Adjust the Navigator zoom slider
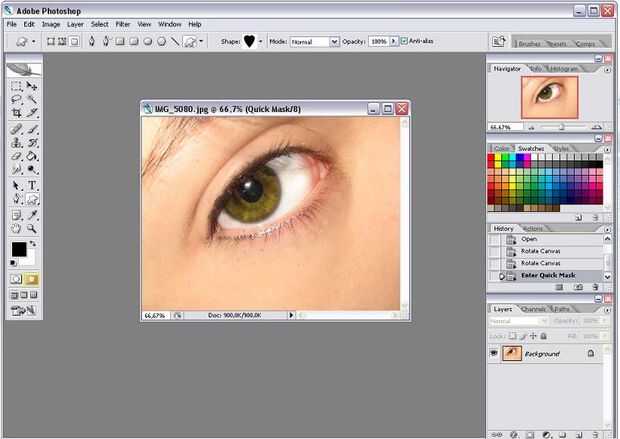The height and width of the screenshot is (439, 620). tap(561, 127)
